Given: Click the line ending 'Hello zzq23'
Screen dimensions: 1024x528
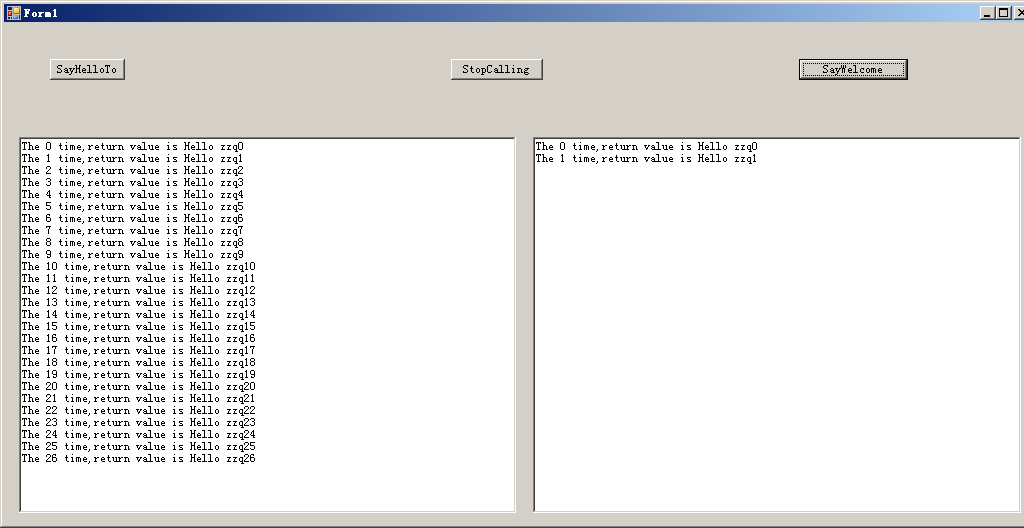Looking at the screenshot, I should [x=138, y=422].
